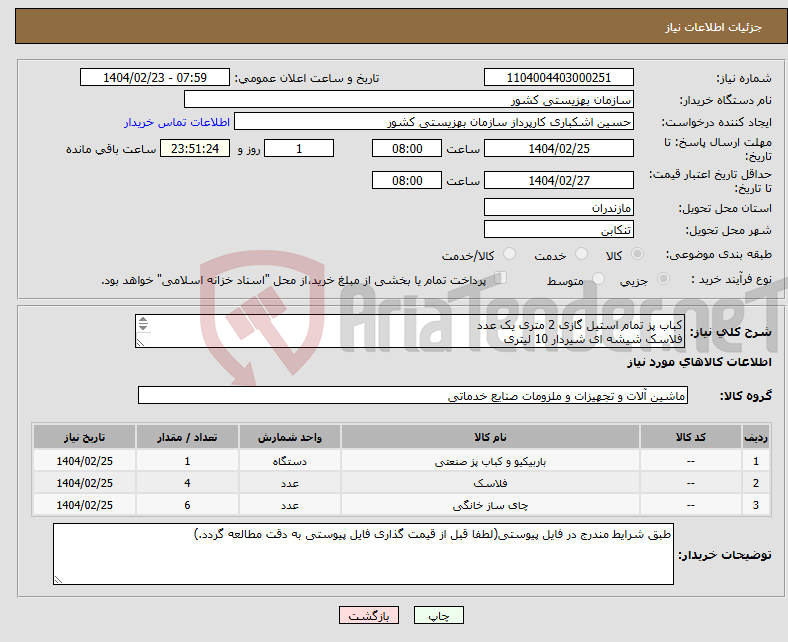Viewport: 788px width, 642px height.
Task: Click the گروه کالا field ماشین آلات
Action: click(x=413, y=396)
